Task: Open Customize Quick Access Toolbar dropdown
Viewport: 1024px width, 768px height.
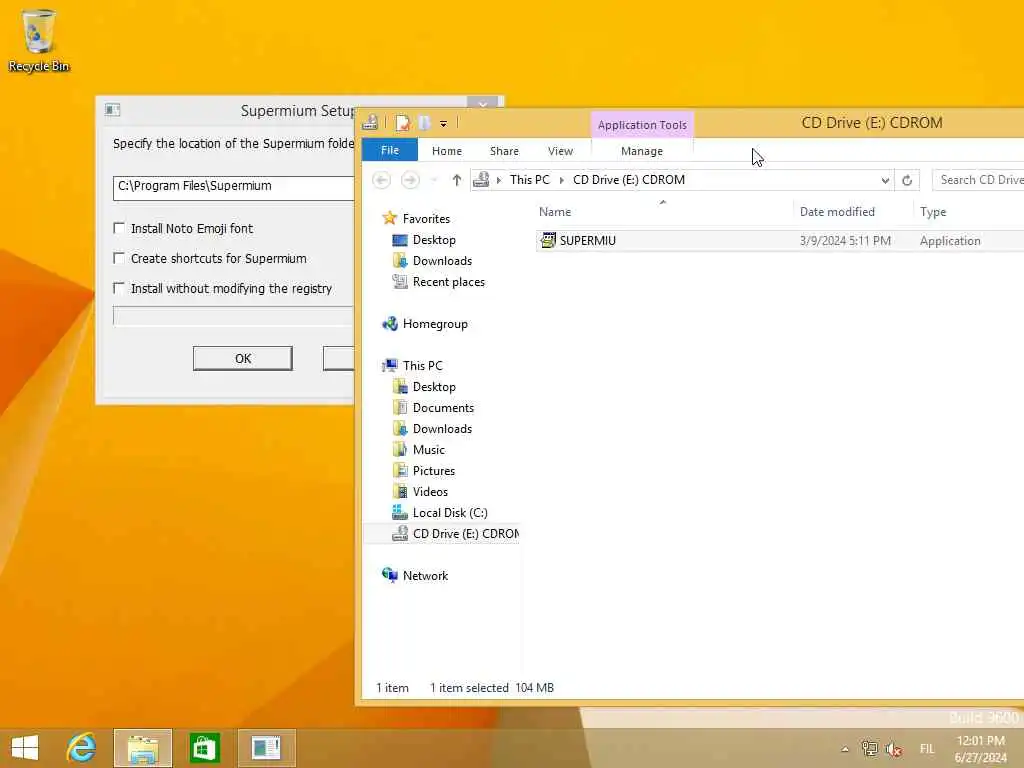Action: click(443, 123)
